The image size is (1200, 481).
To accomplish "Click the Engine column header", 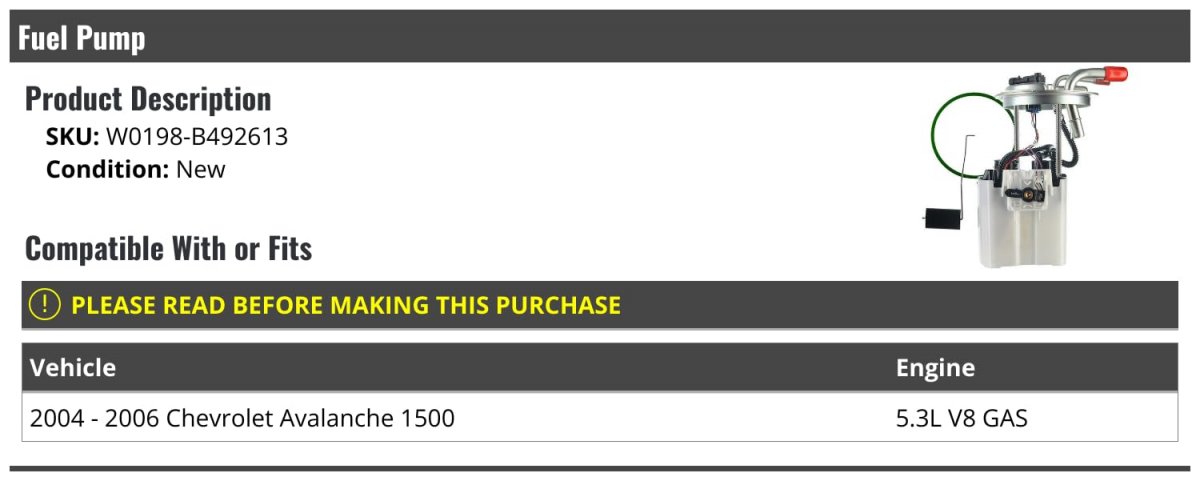I will 935,368.
